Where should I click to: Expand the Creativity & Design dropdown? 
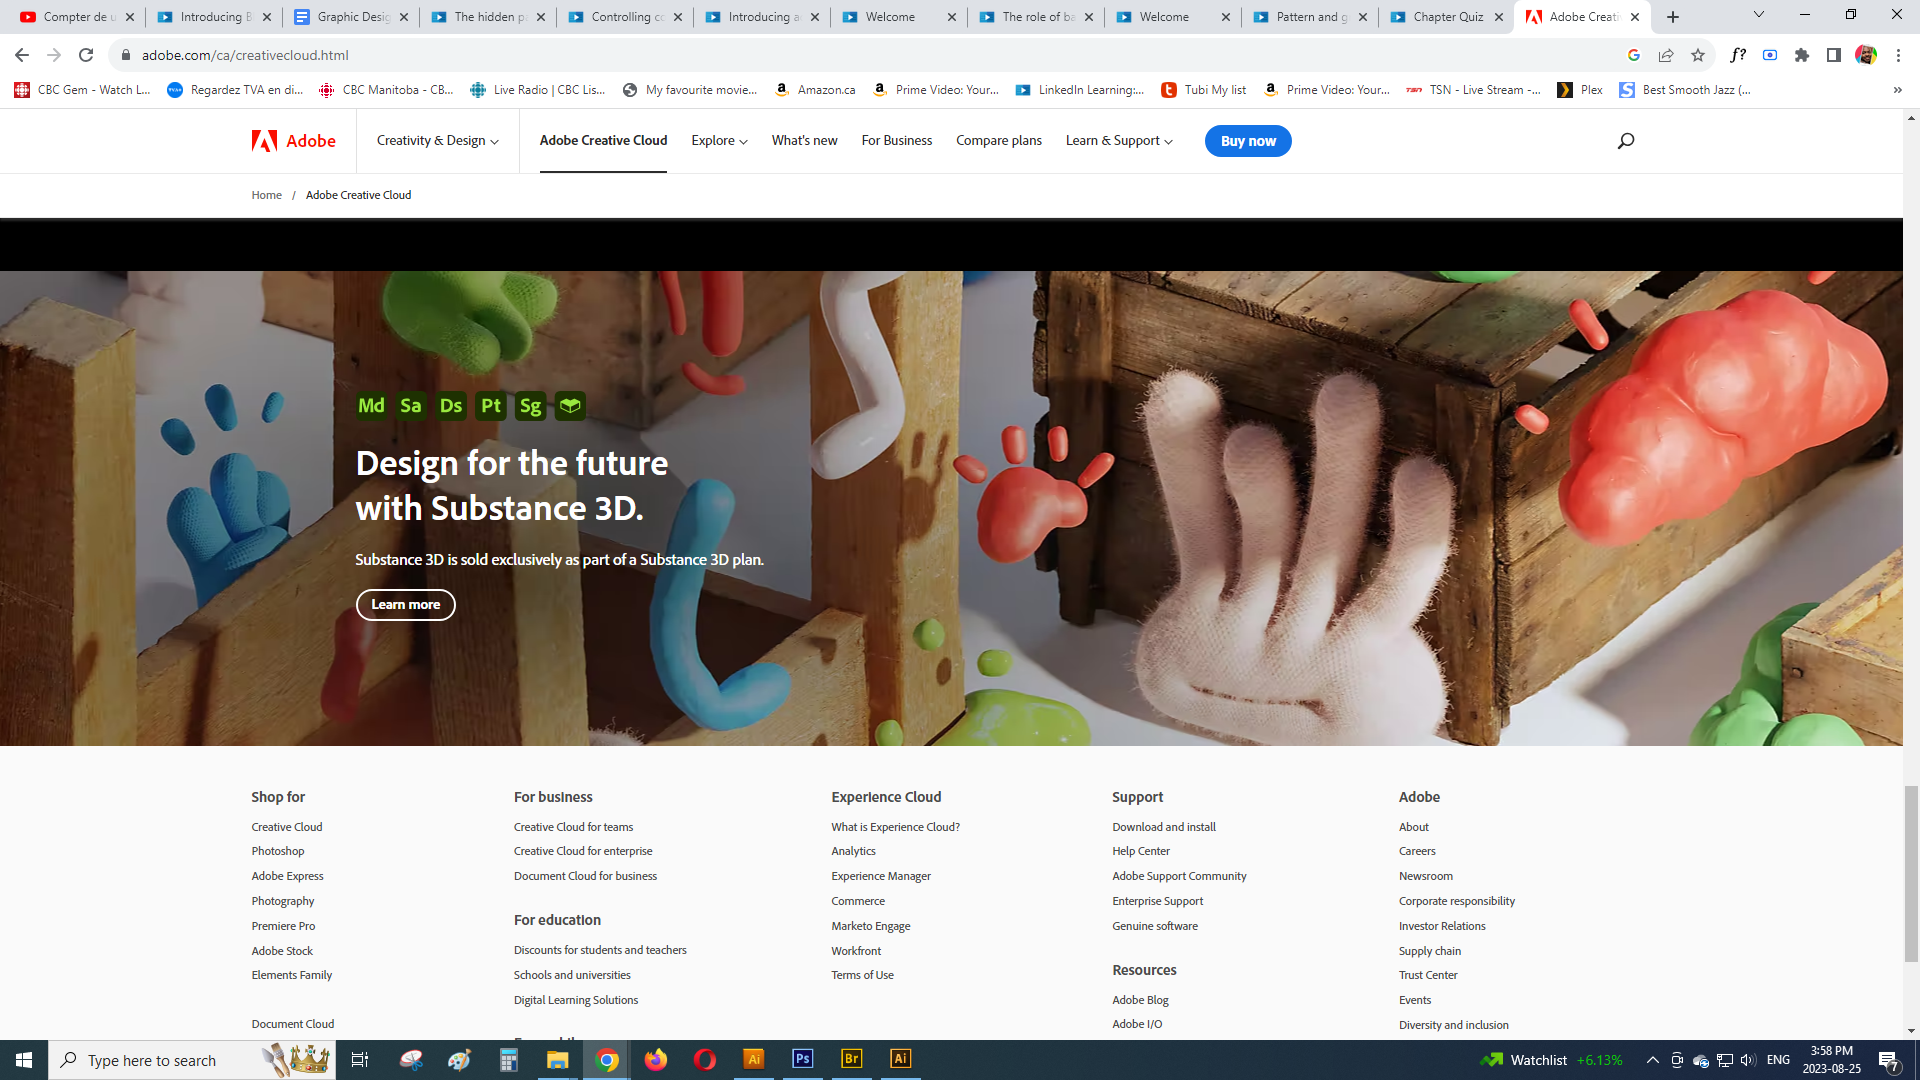437,141
